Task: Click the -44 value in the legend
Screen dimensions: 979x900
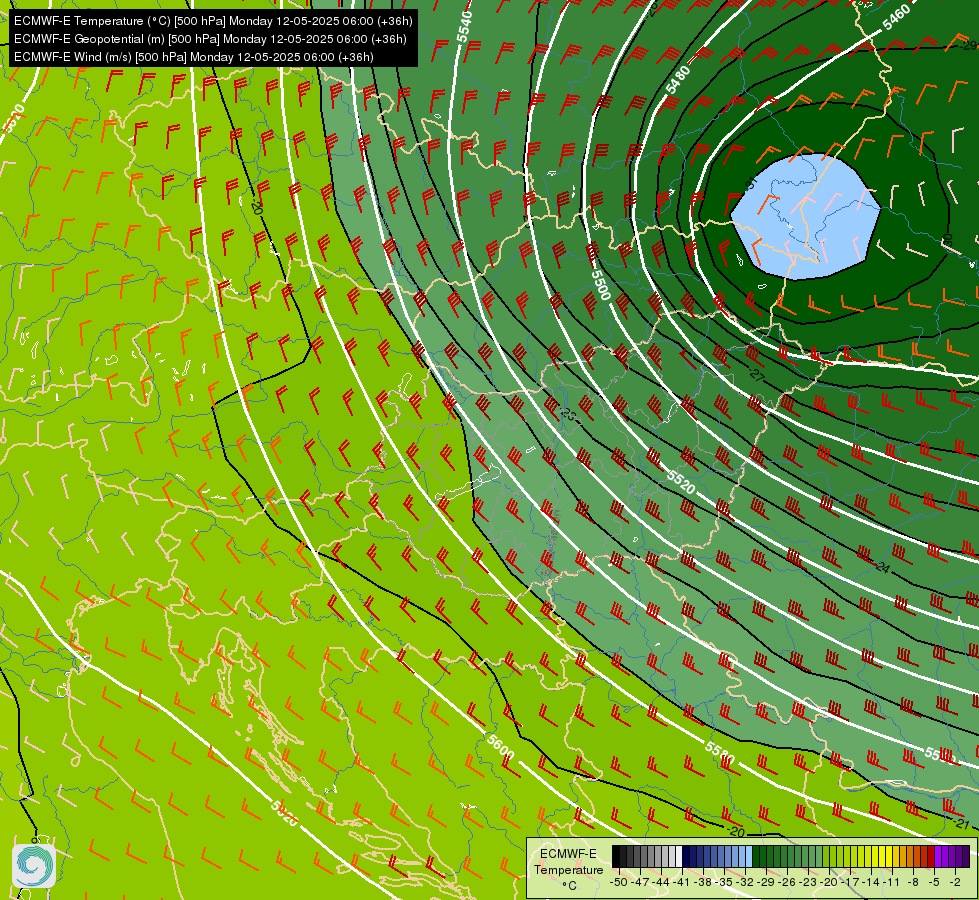Action: [x=661, y=882]
